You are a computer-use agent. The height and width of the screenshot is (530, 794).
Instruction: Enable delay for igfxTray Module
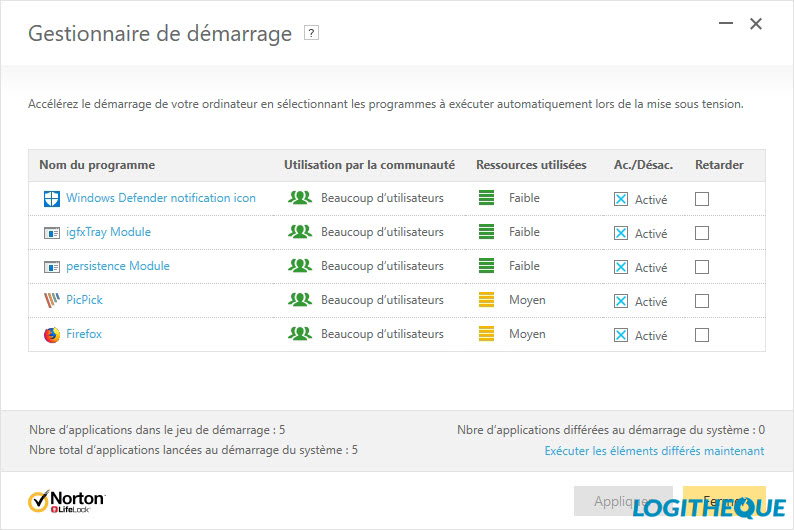point(702,233)
